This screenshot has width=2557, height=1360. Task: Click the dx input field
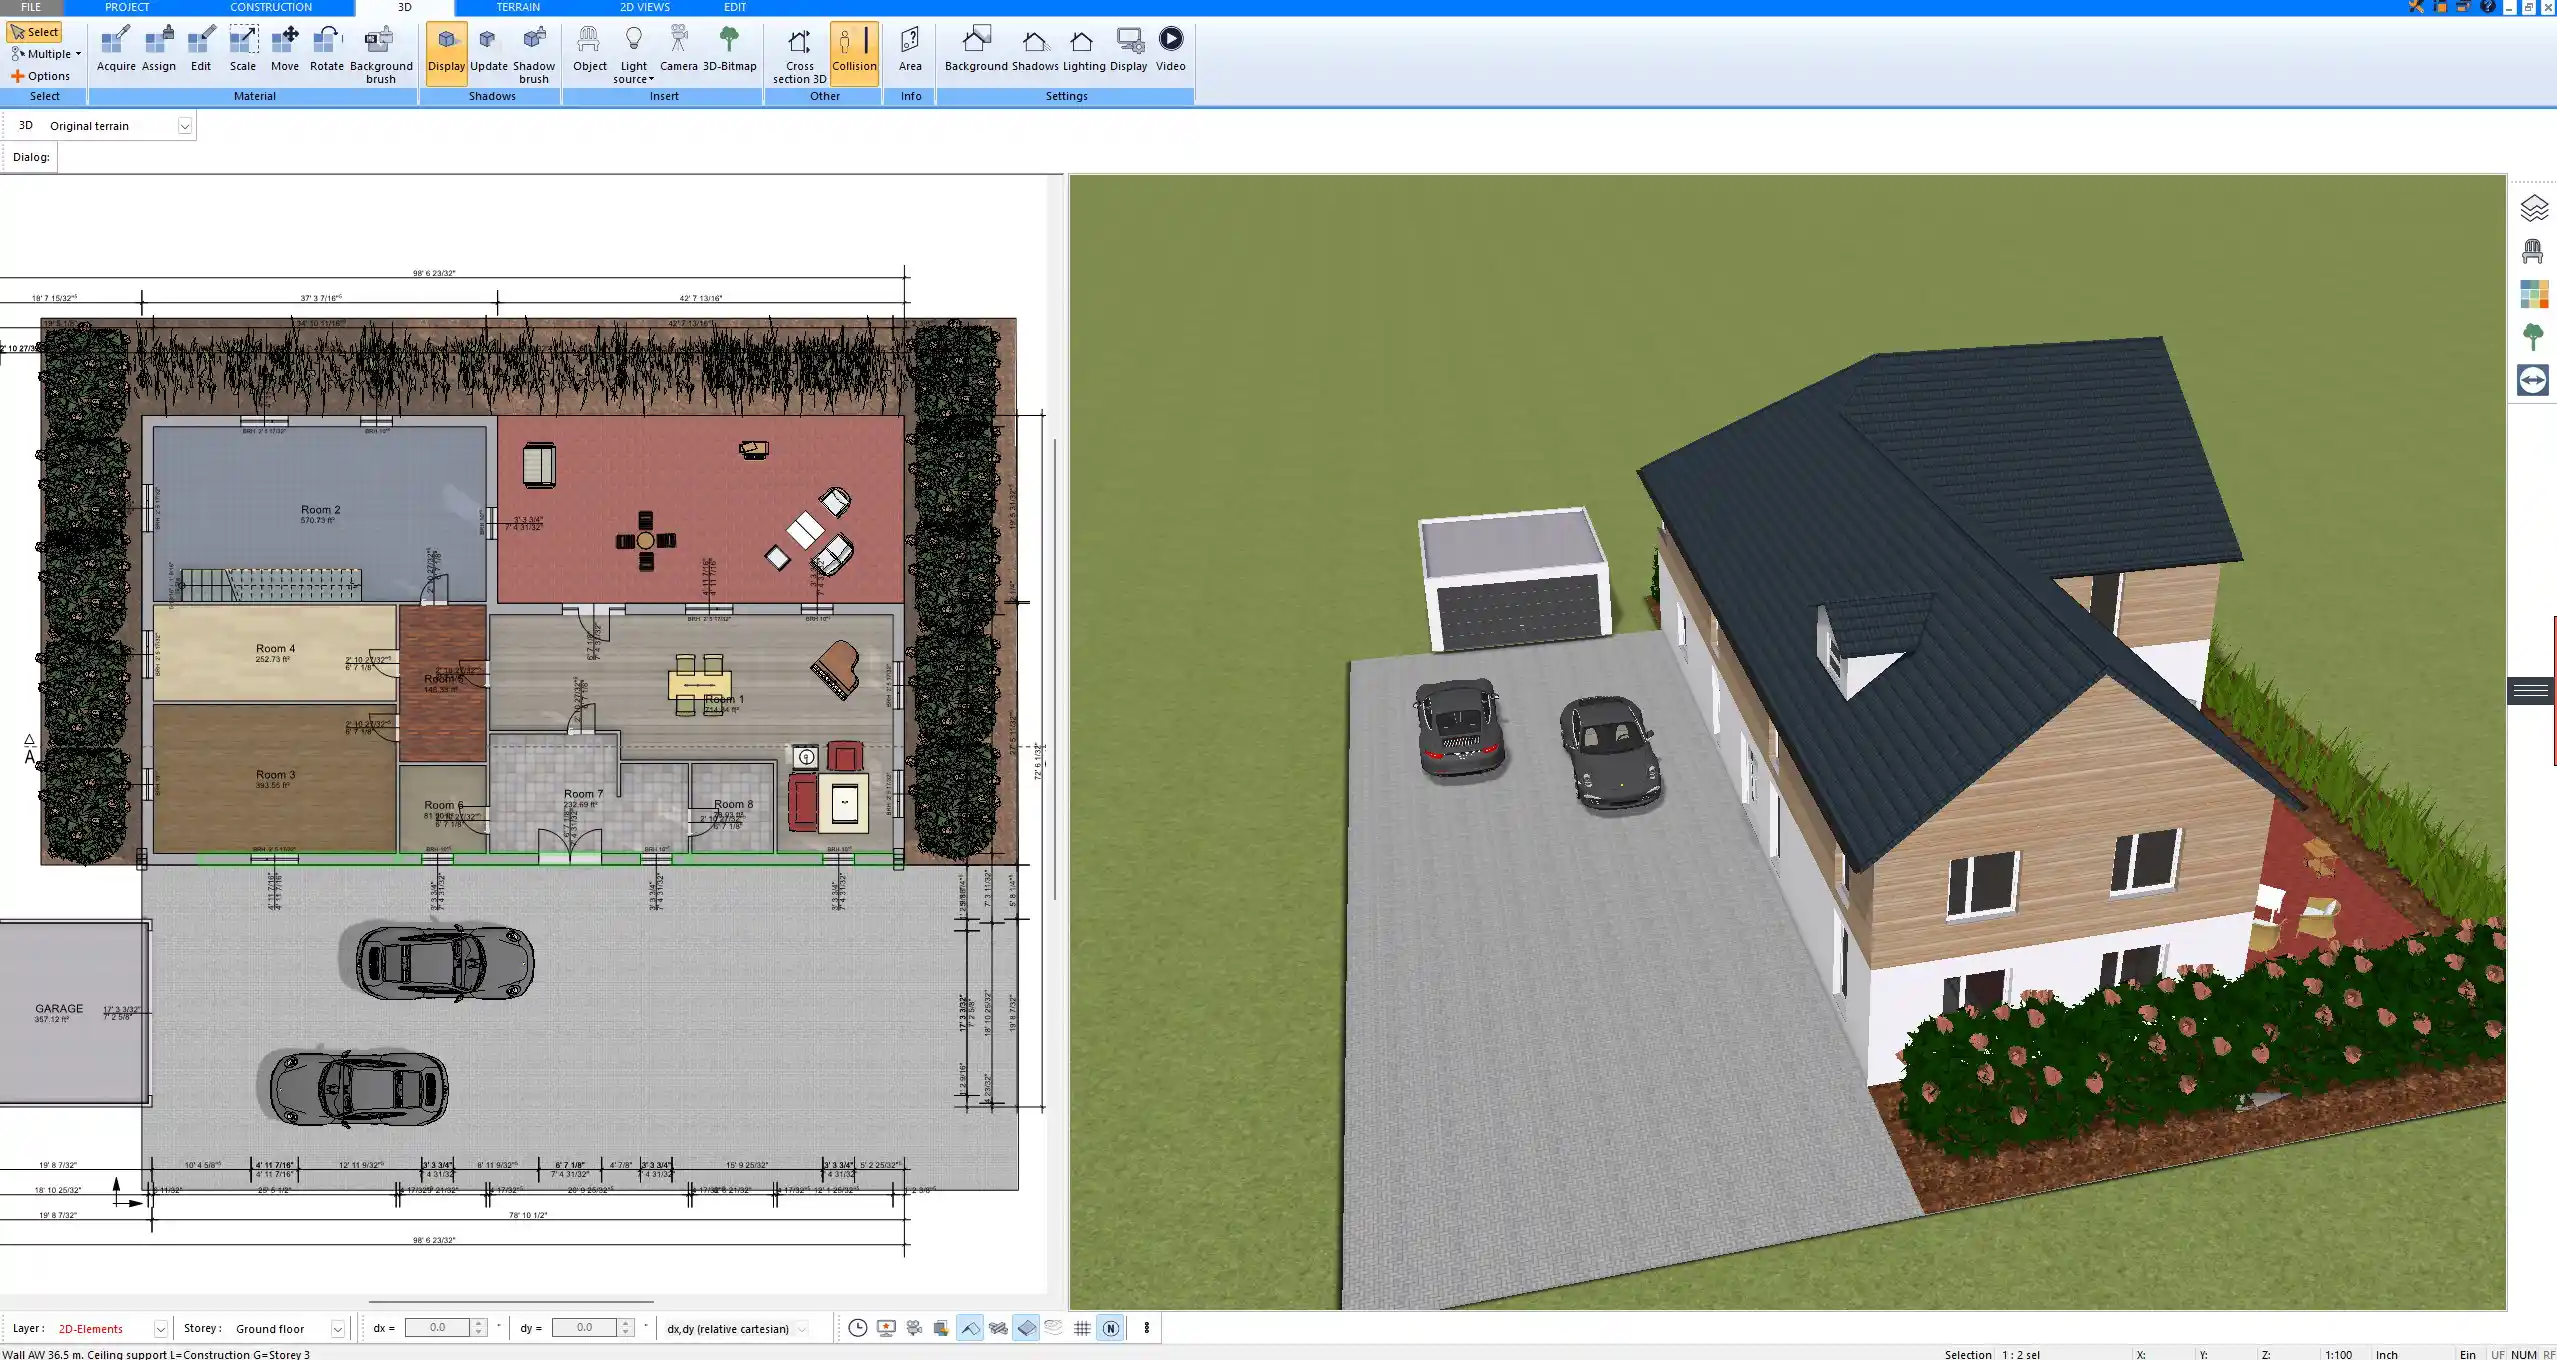(437, 1328)
